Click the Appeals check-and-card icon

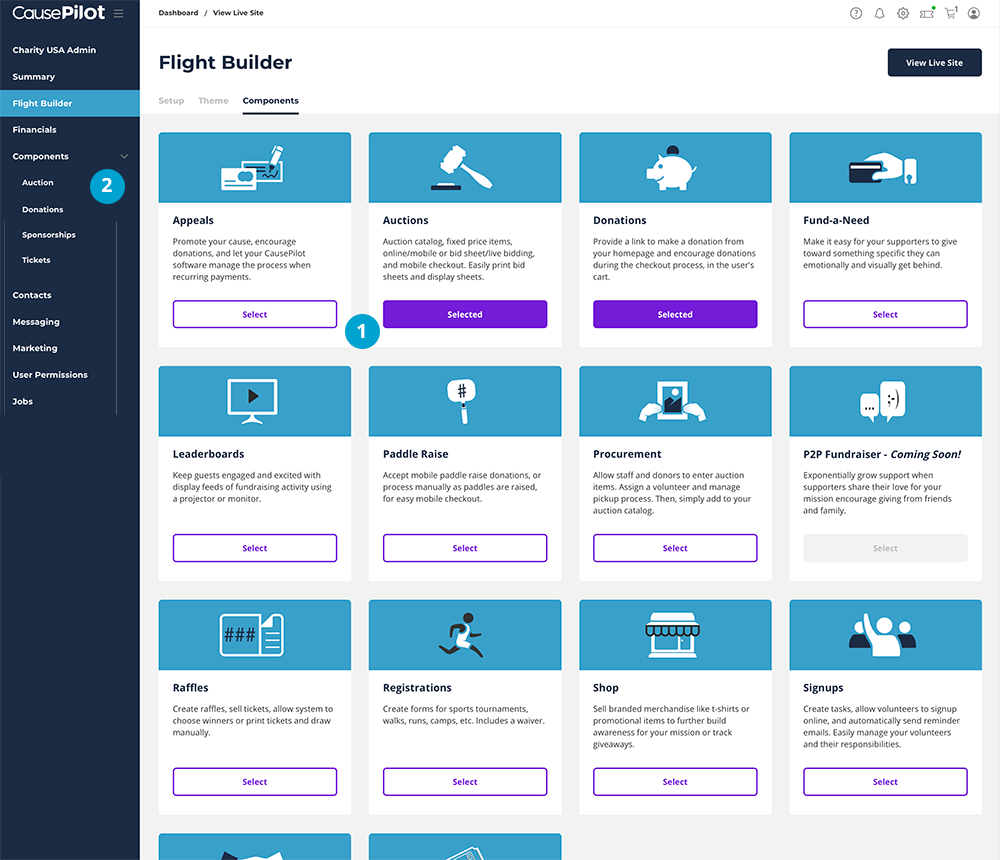coord(253,168)
